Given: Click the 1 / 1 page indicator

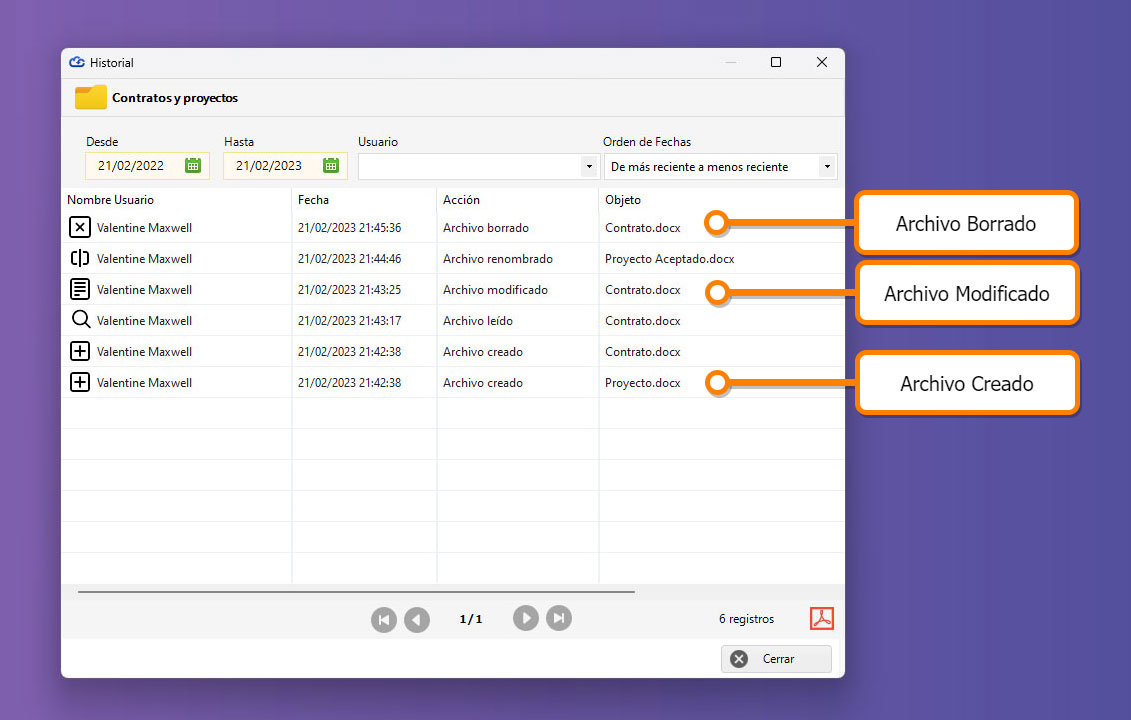Looking at the screenshot, I should 470,619.
